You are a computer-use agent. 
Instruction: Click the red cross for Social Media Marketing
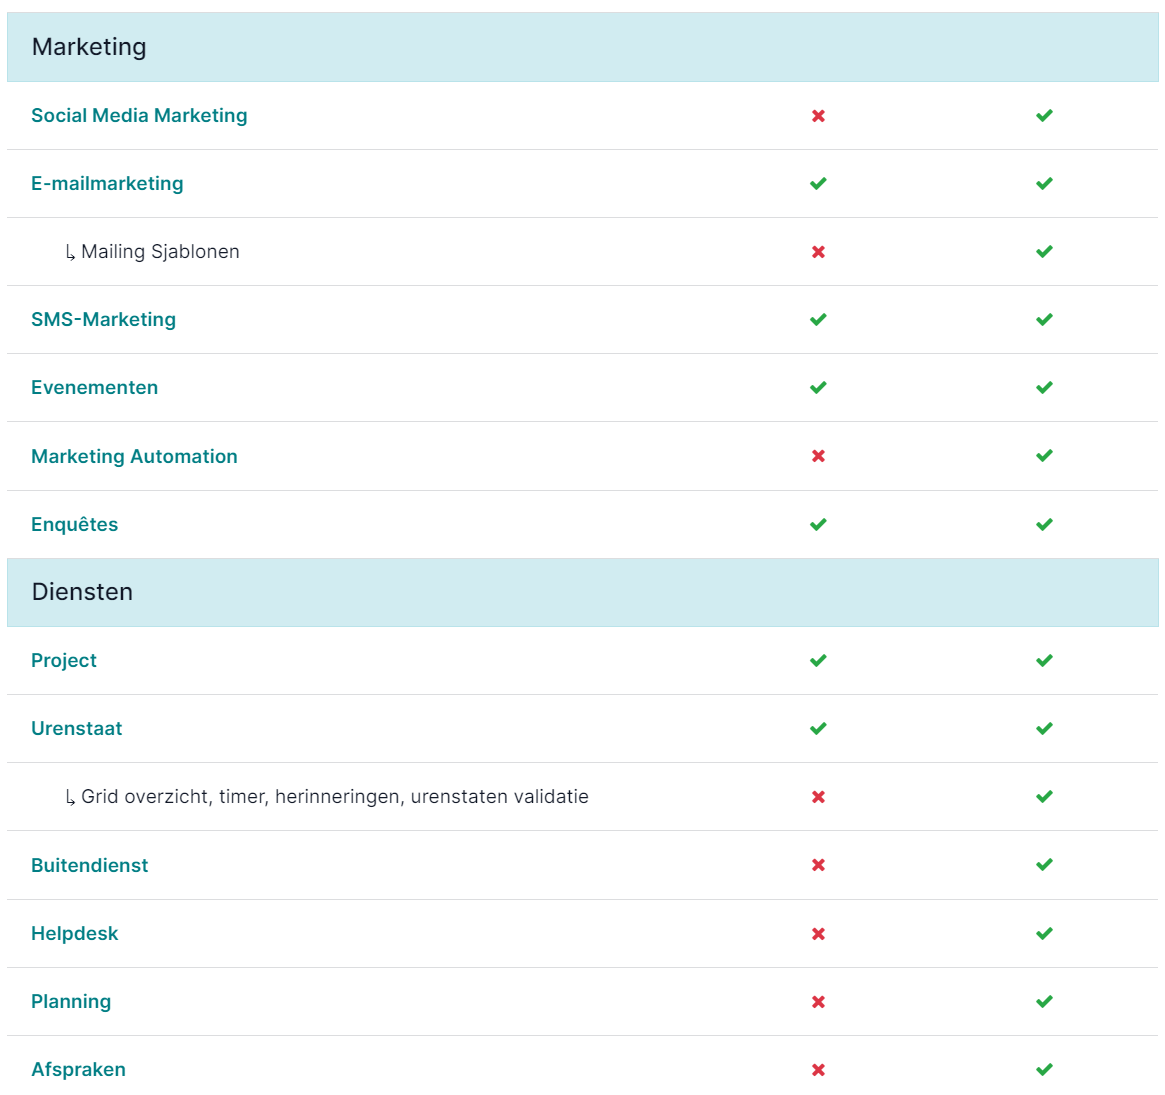click(818, 116)
